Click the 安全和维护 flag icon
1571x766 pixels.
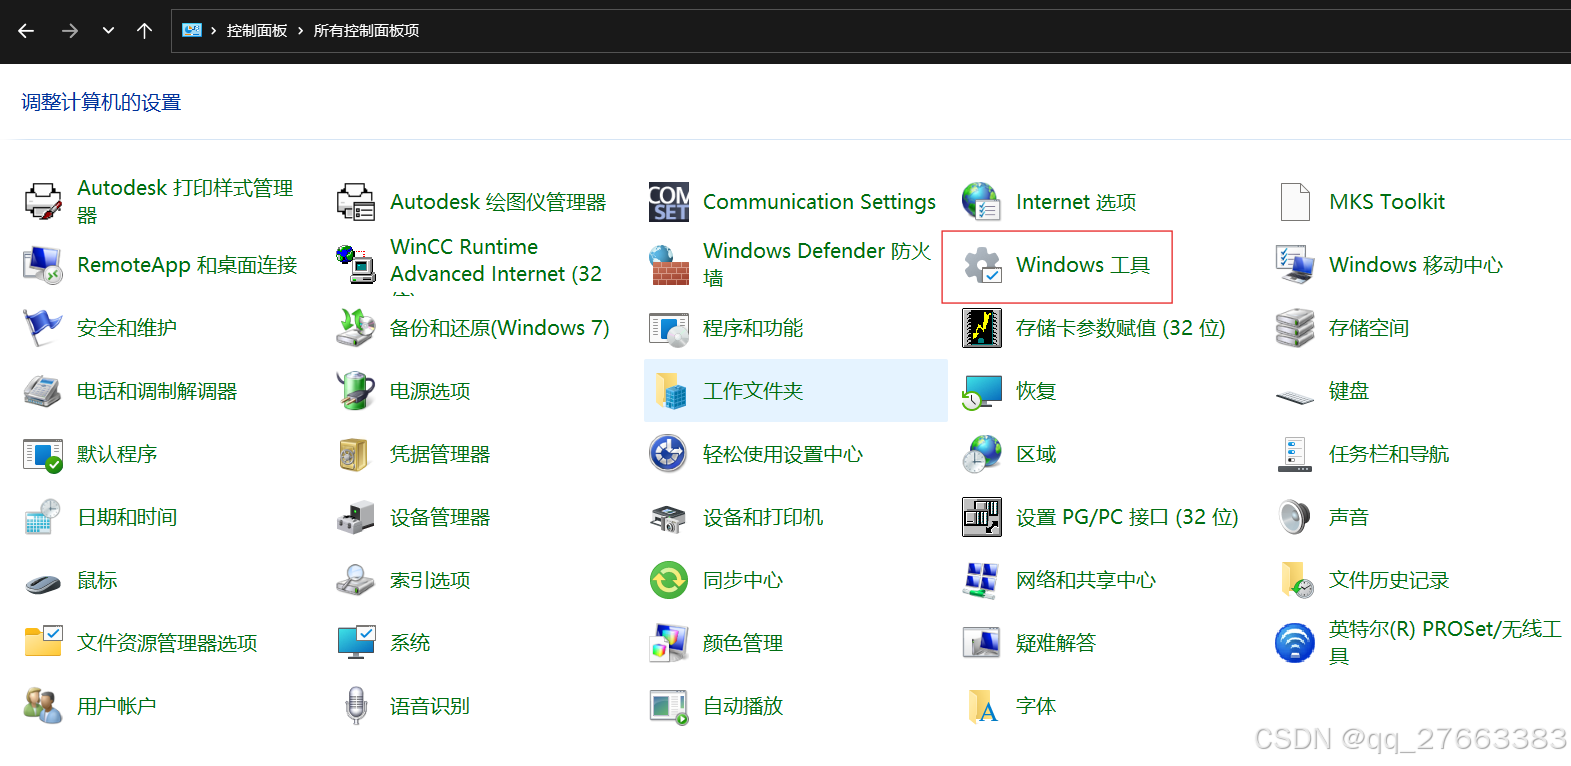43,328
